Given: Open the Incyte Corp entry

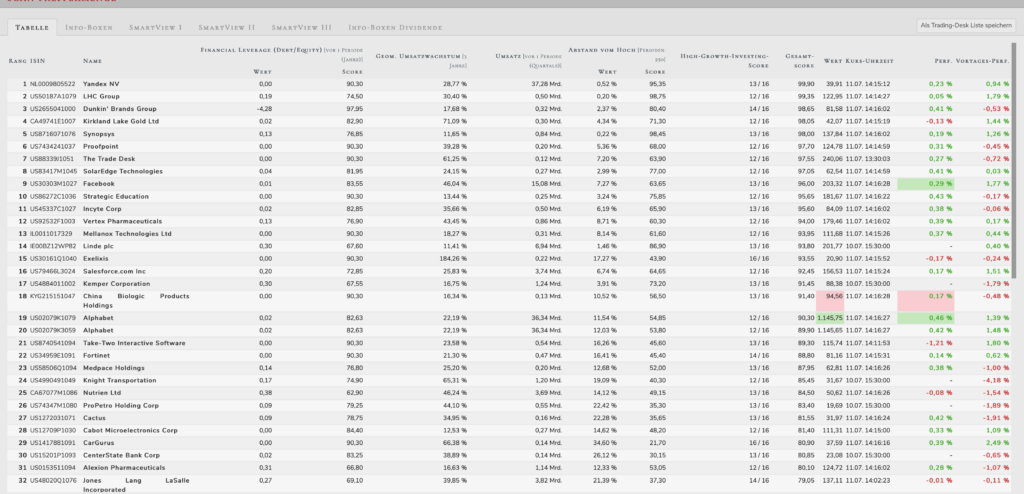Looking at the screenshot, I should click(103, 208).
